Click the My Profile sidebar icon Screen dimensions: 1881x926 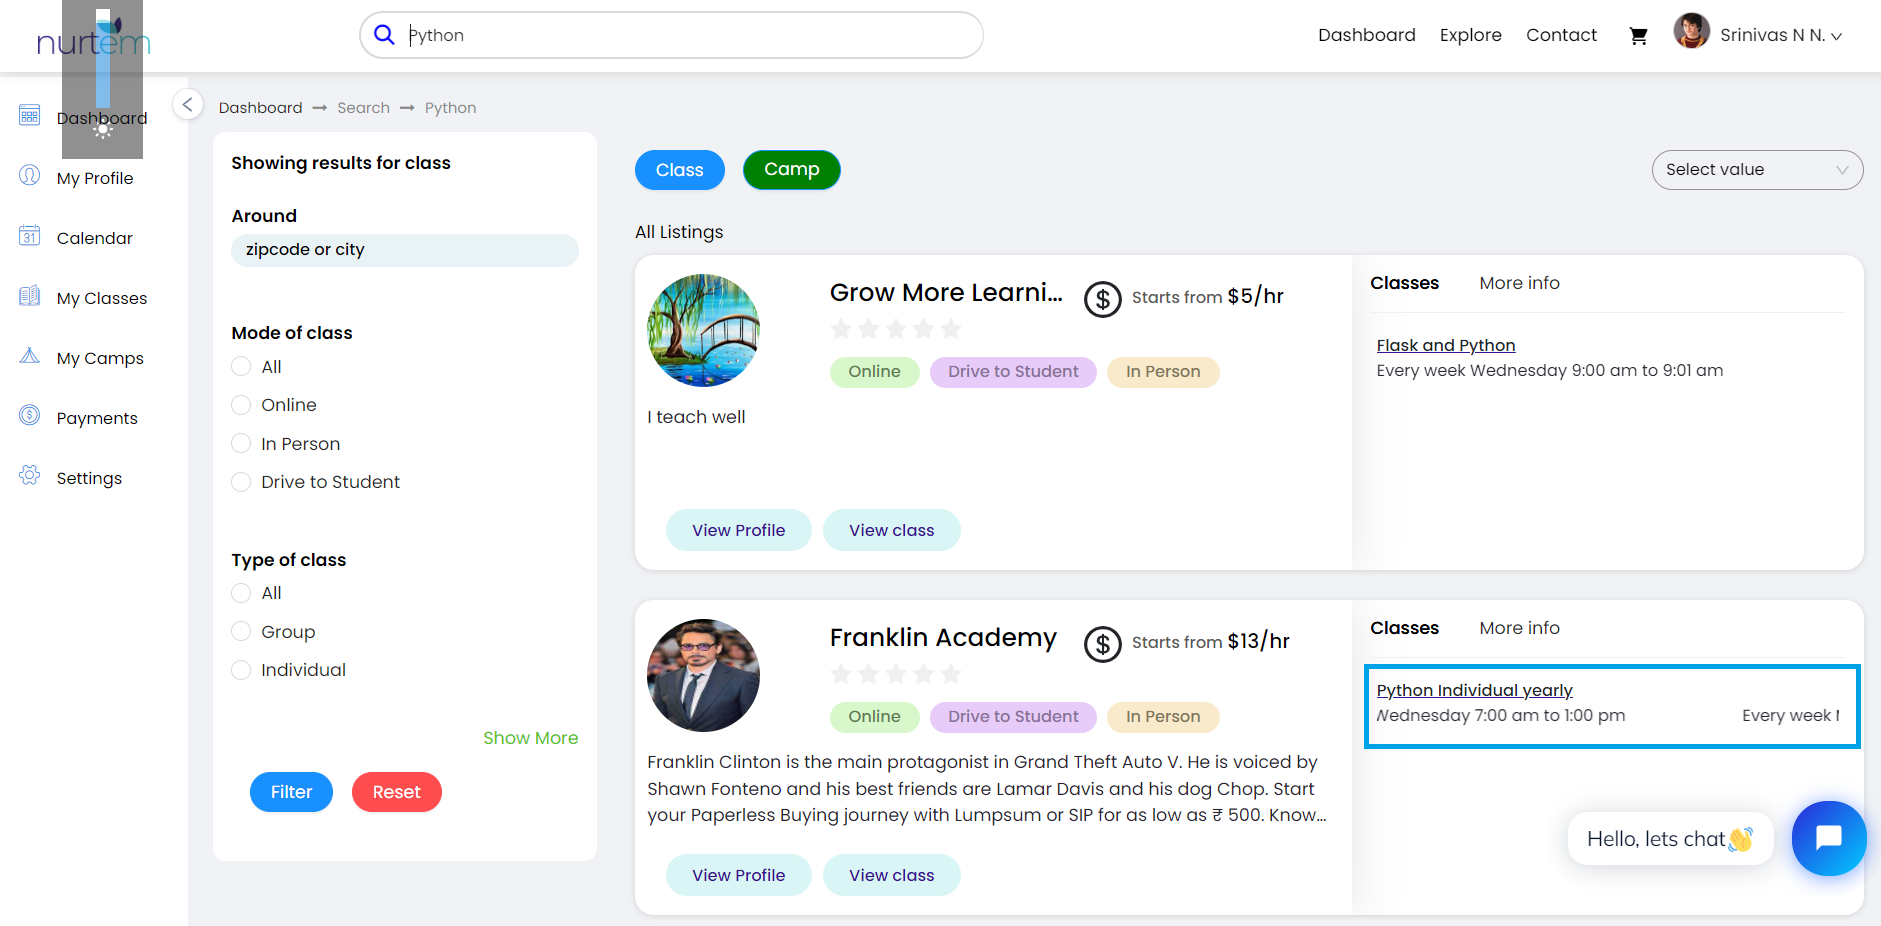[30, 176]
